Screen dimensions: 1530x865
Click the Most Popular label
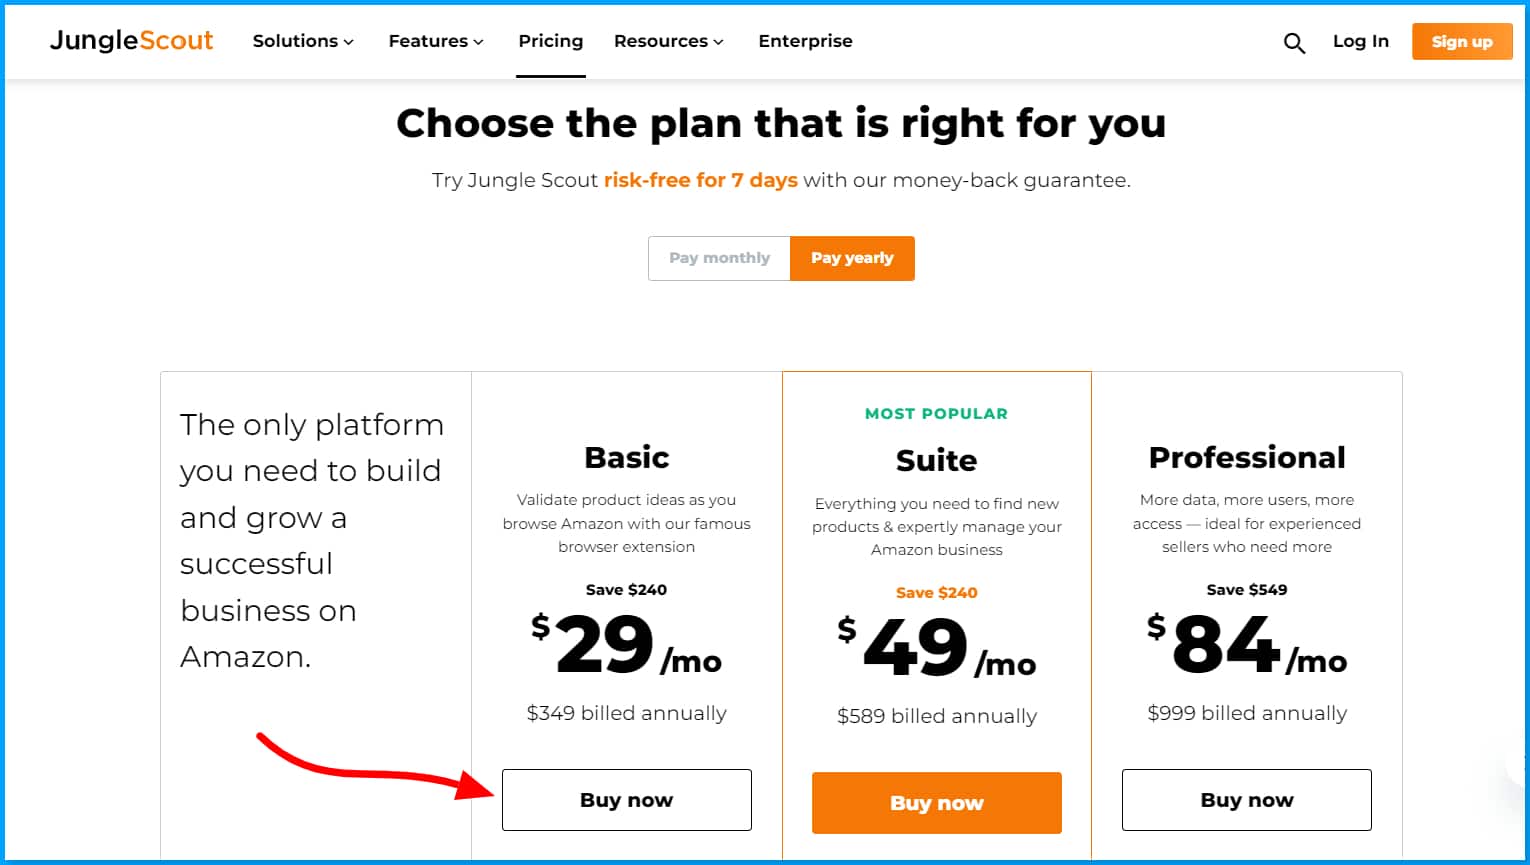pos(936,414)
